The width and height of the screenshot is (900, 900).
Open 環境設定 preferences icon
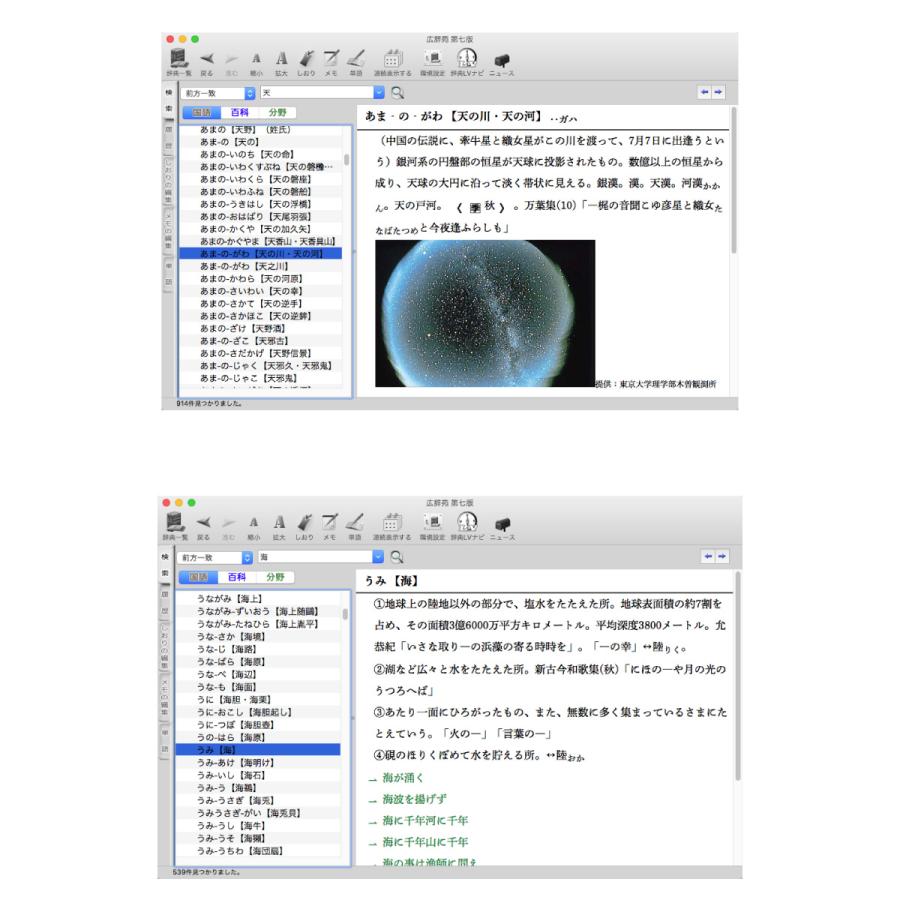tap(431, 60)
